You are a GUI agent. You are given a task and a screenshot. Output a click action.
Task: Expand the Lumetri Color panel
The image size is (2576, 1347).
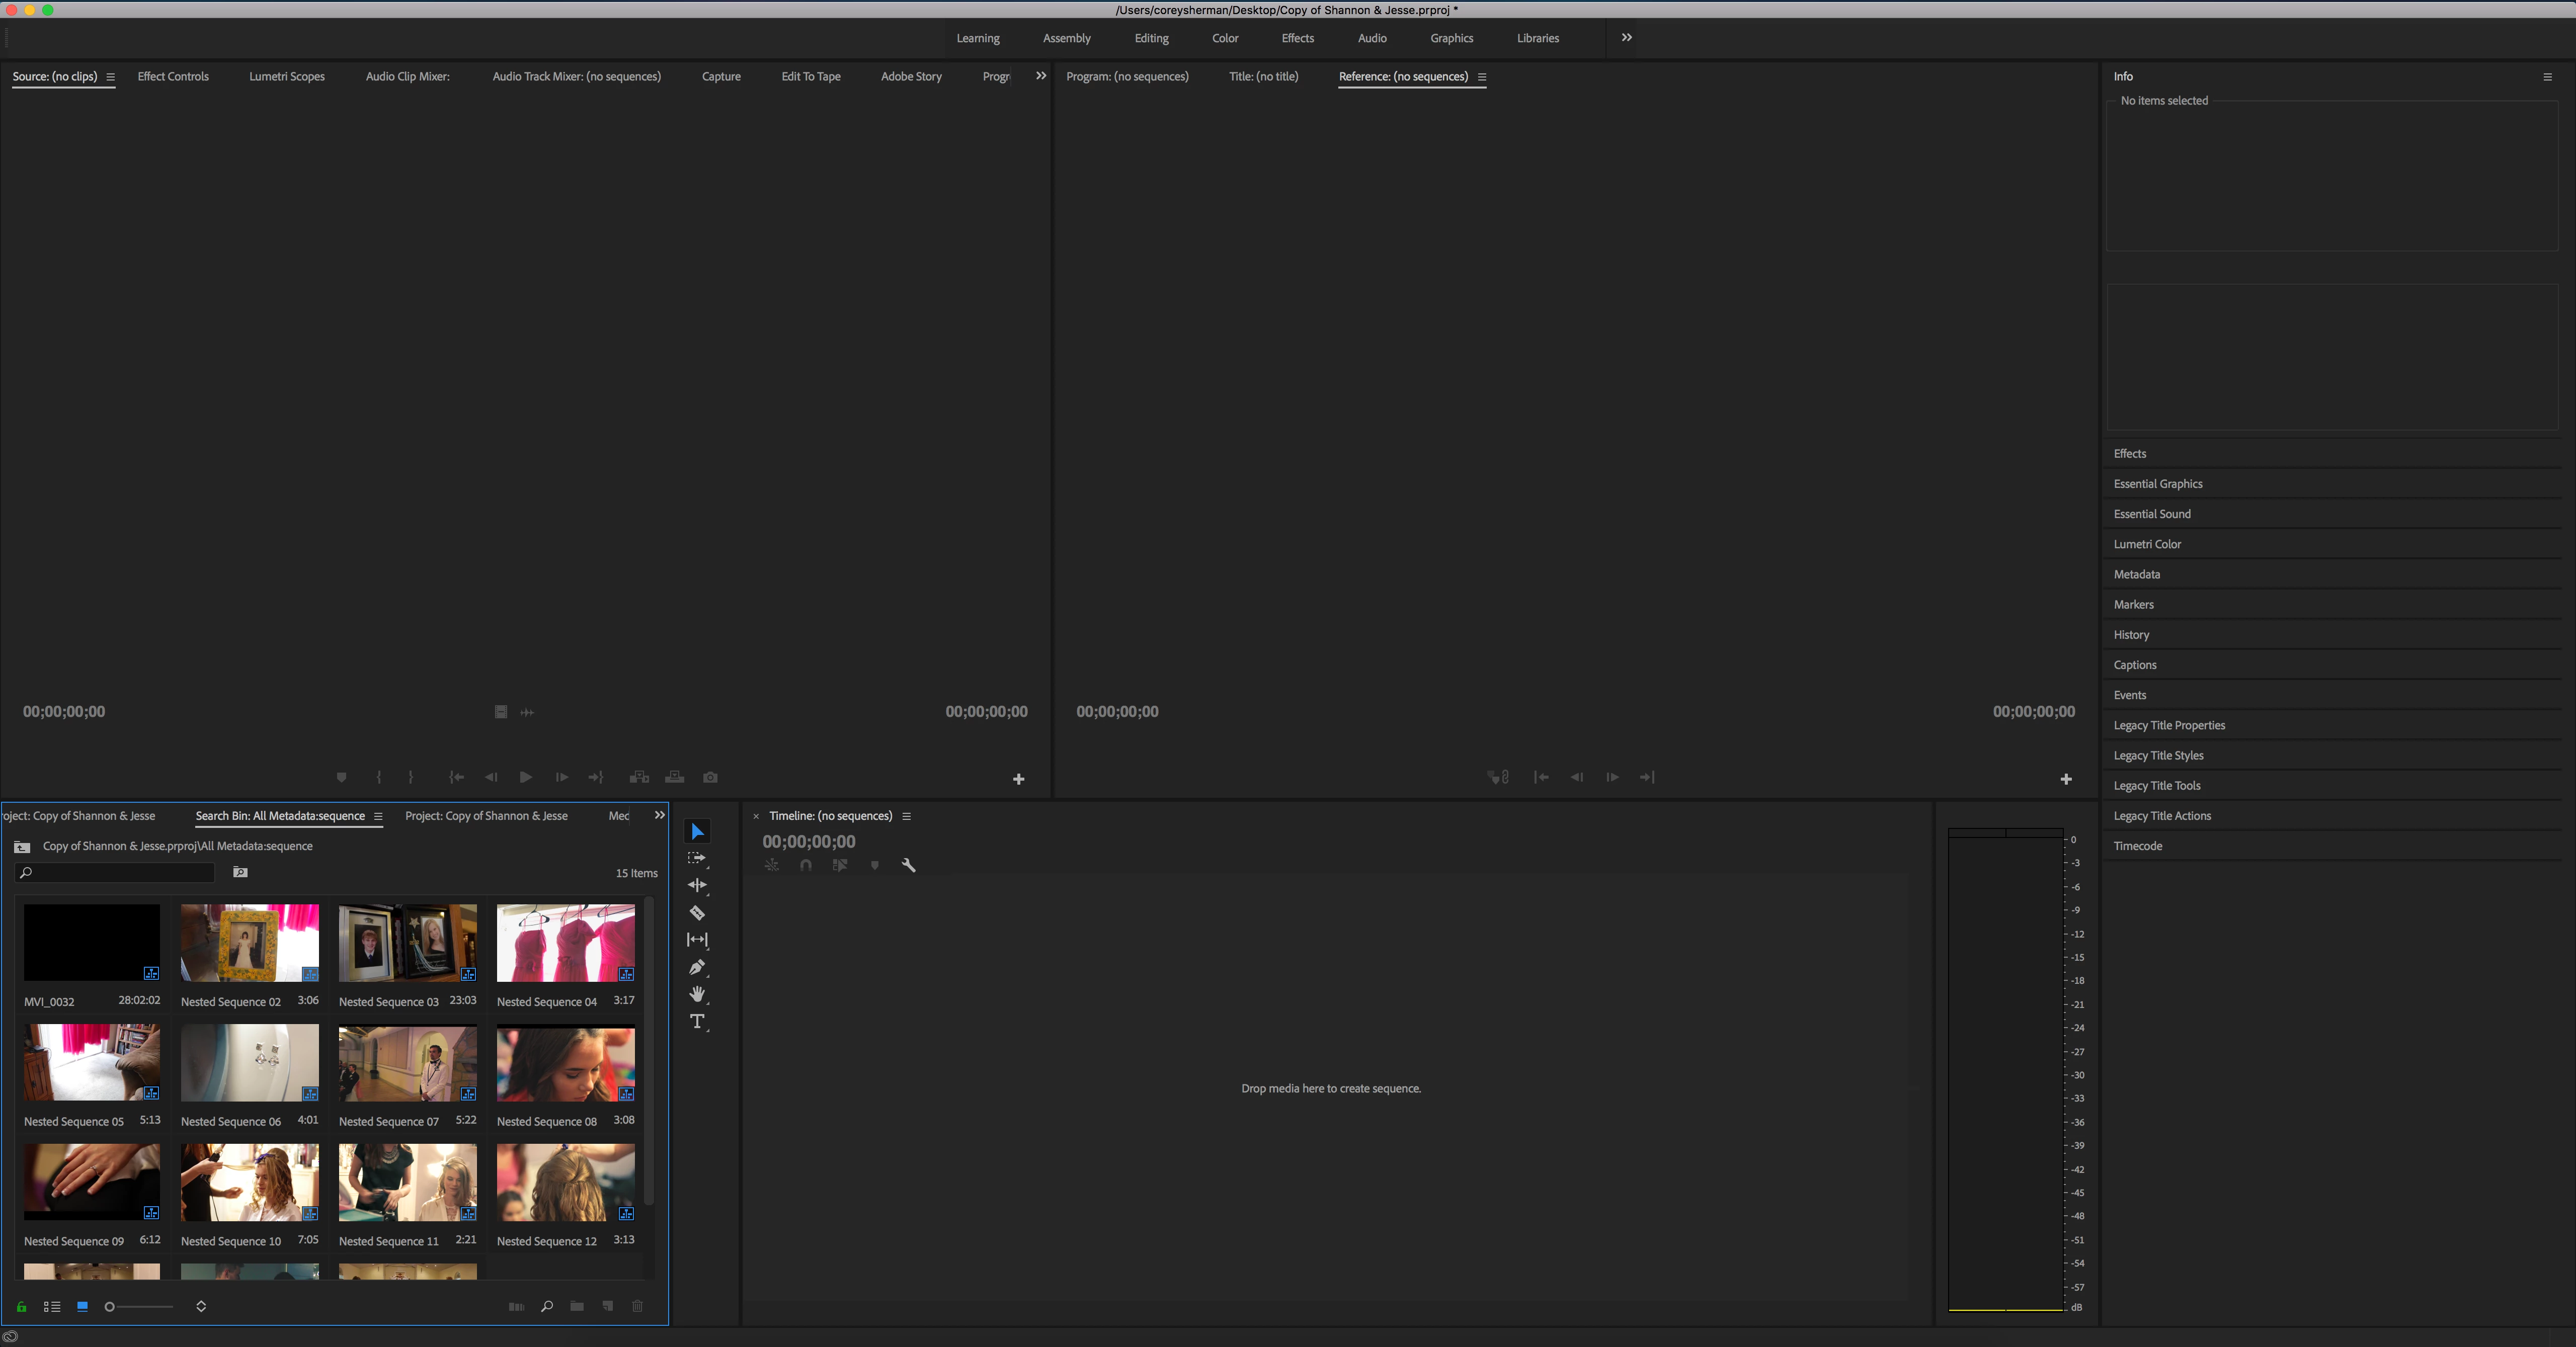click(2147, 544)
